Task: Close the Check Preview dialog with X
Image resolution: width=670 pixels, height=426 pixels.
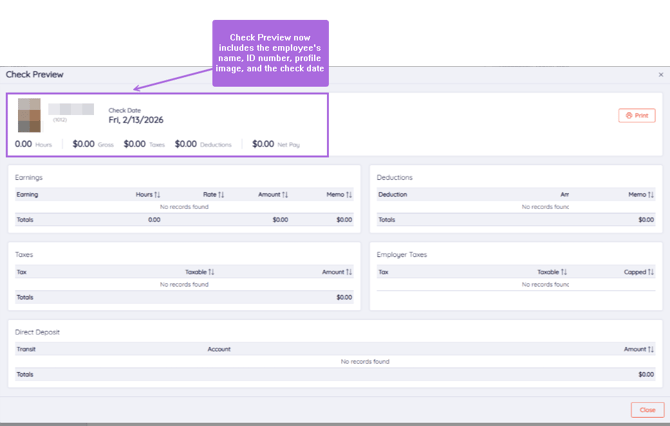Action: coord(661,75)
